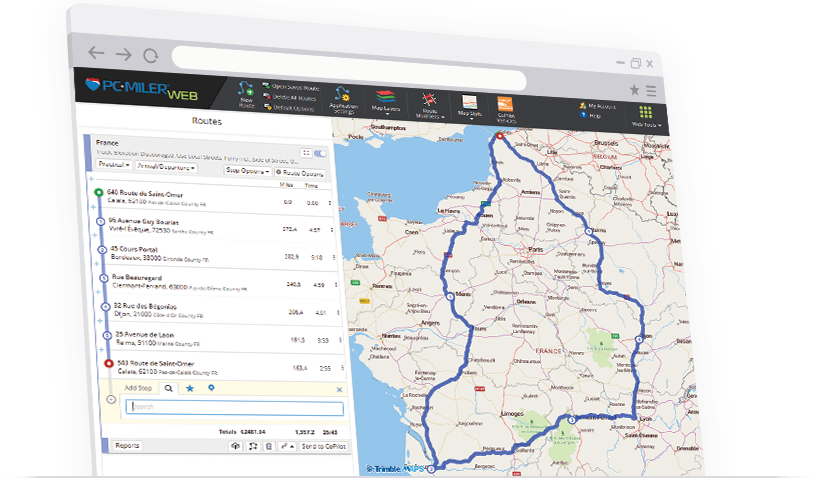Open the menu for the 543 Route de Saint-Omer stop
Viewport: 823px width, 488px height.
pos(342,368)
